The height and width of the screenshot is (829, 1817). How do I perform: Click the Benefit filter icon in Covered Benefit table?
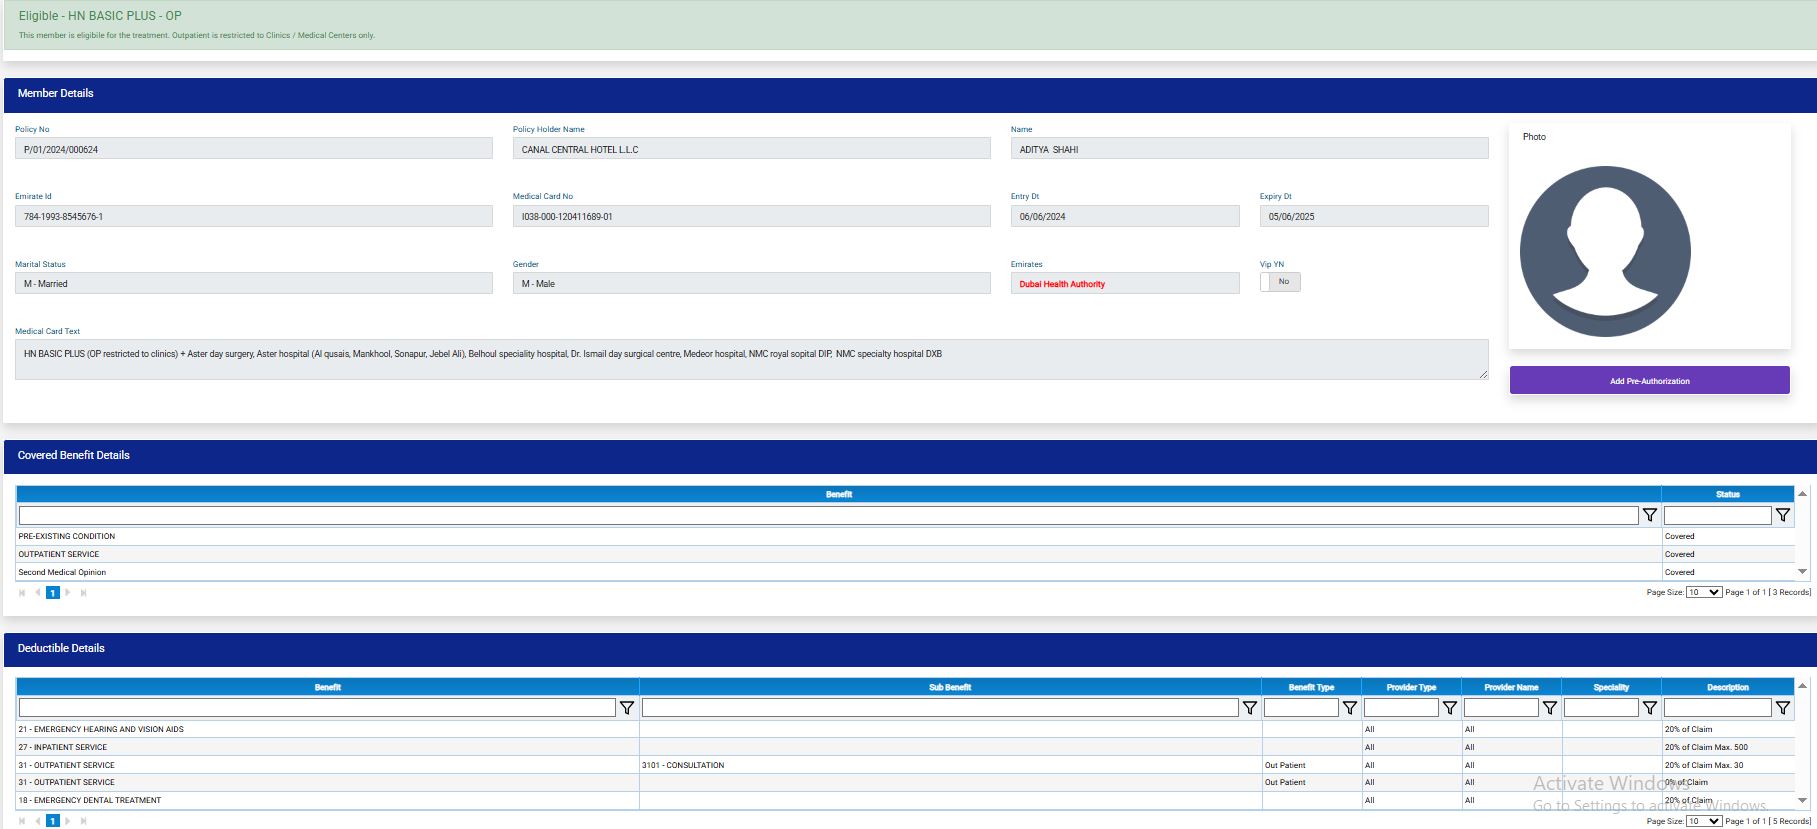click(1649, 515)
